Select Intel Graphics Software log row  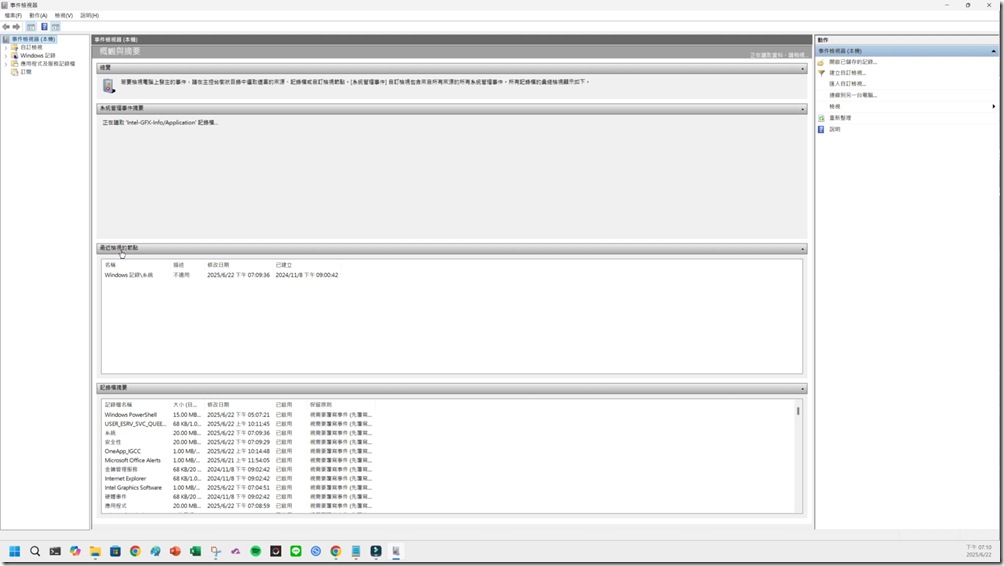[238, 488]
